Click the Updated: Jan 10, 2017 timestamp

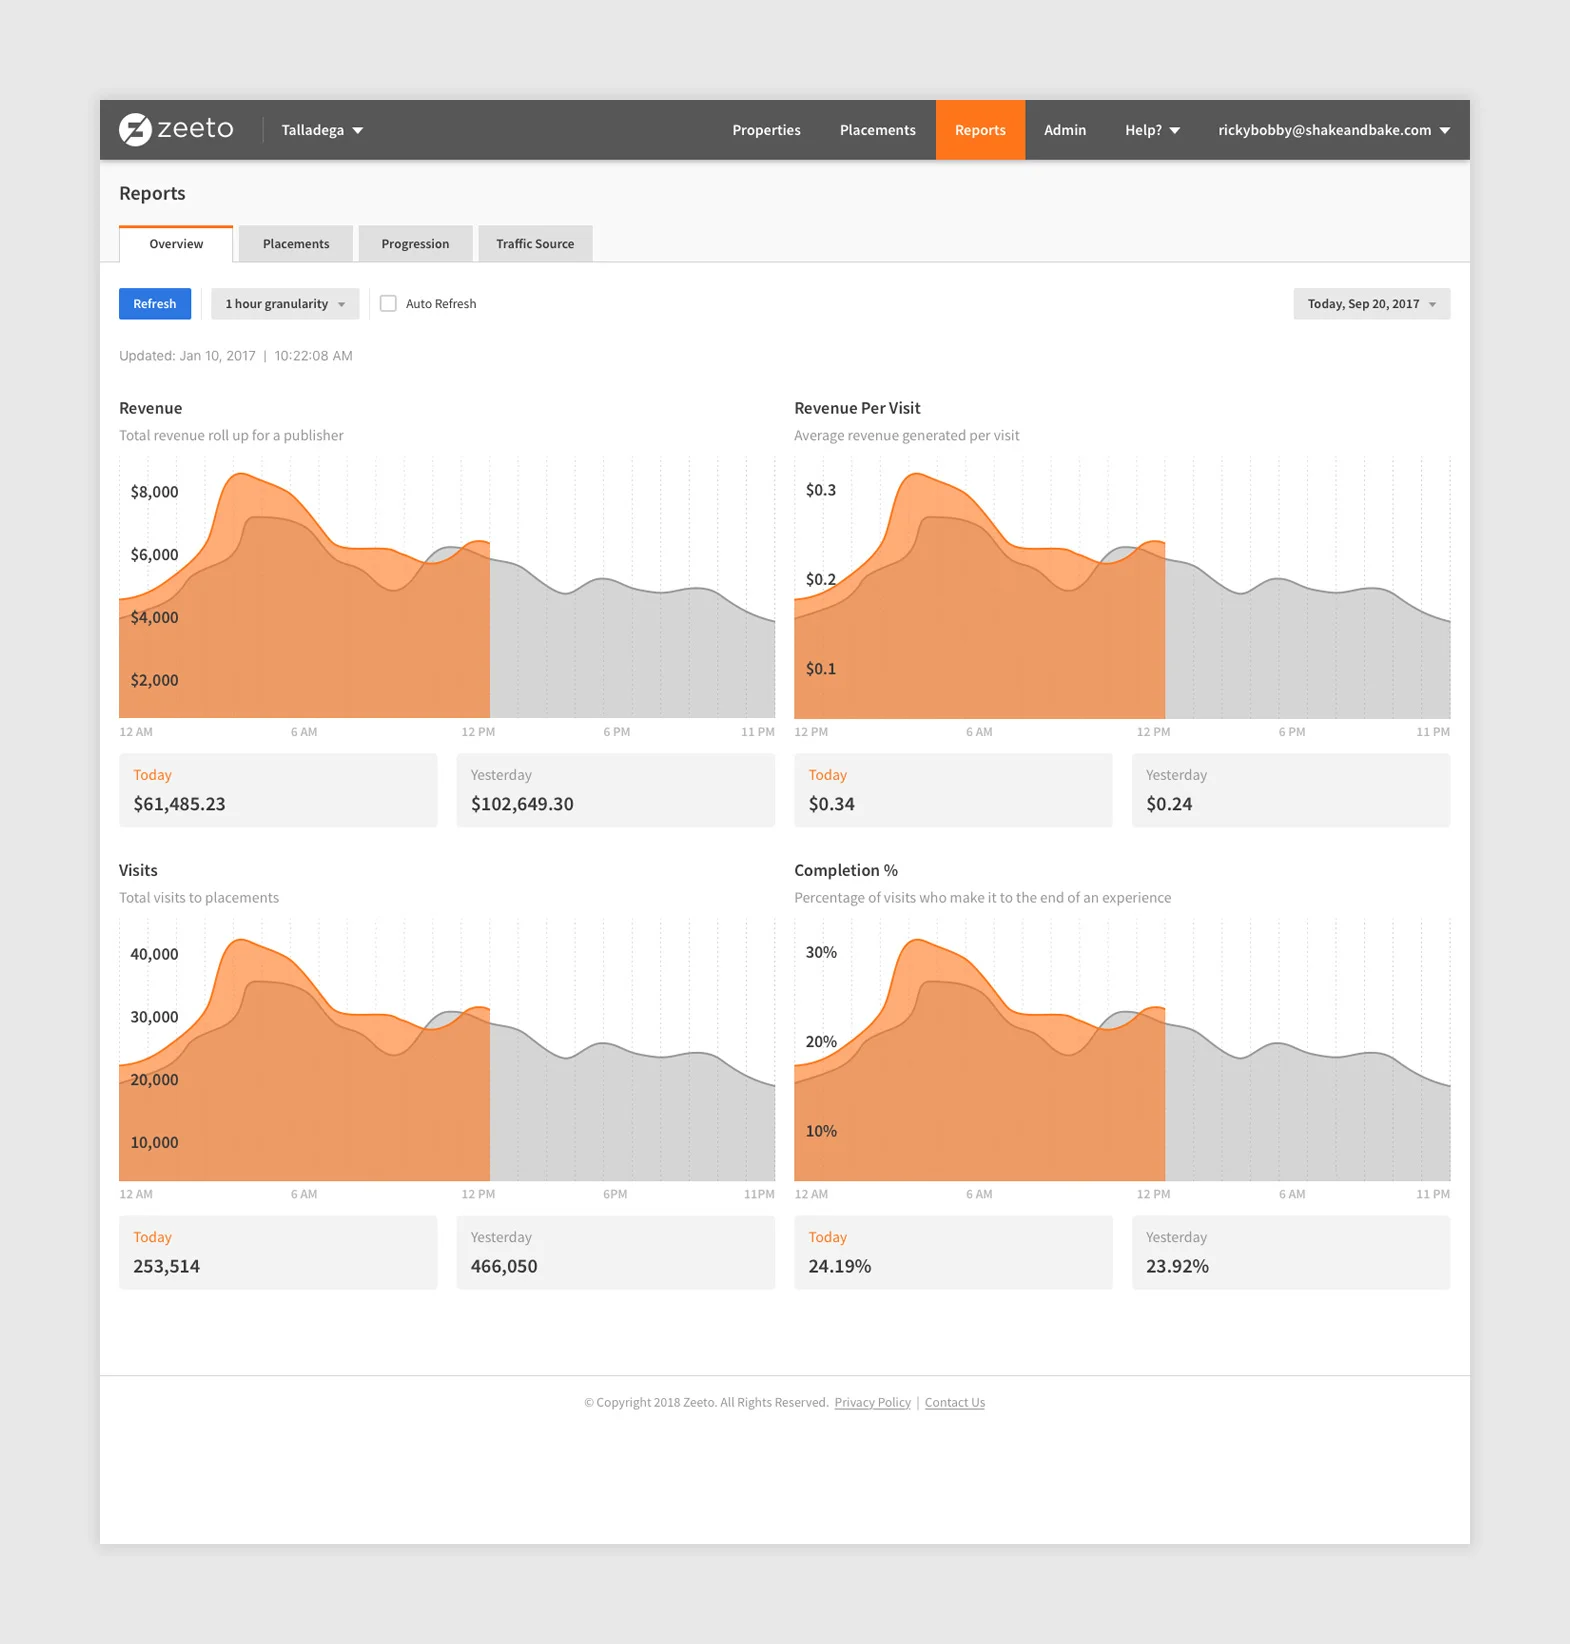[x=236, y=356]
